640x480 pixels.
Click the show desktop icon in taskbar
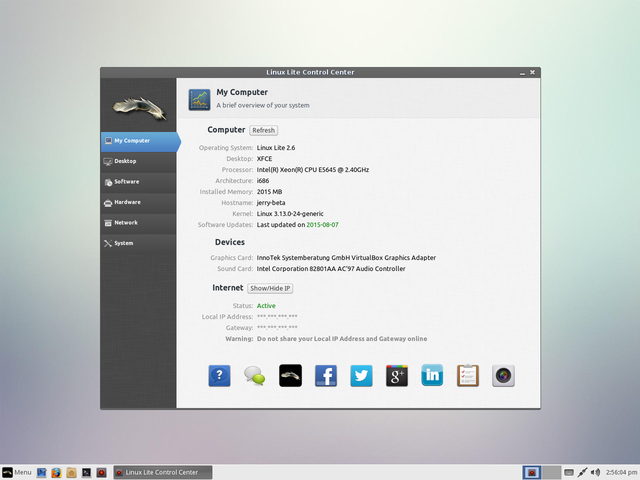tap(41, 472)
